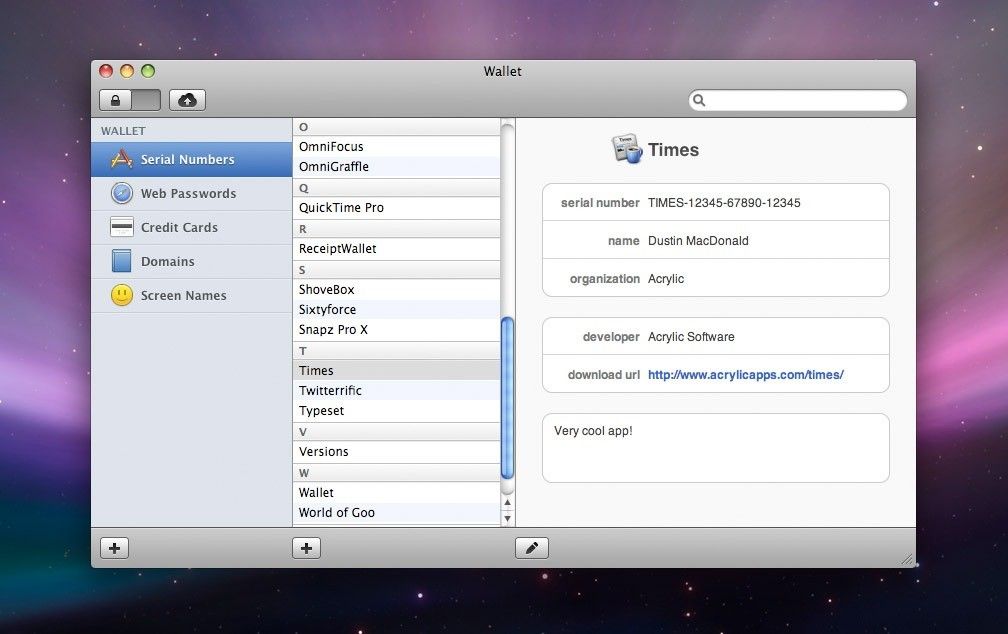Click the cloud sync toolbar icon

click(x=186, y=99)
